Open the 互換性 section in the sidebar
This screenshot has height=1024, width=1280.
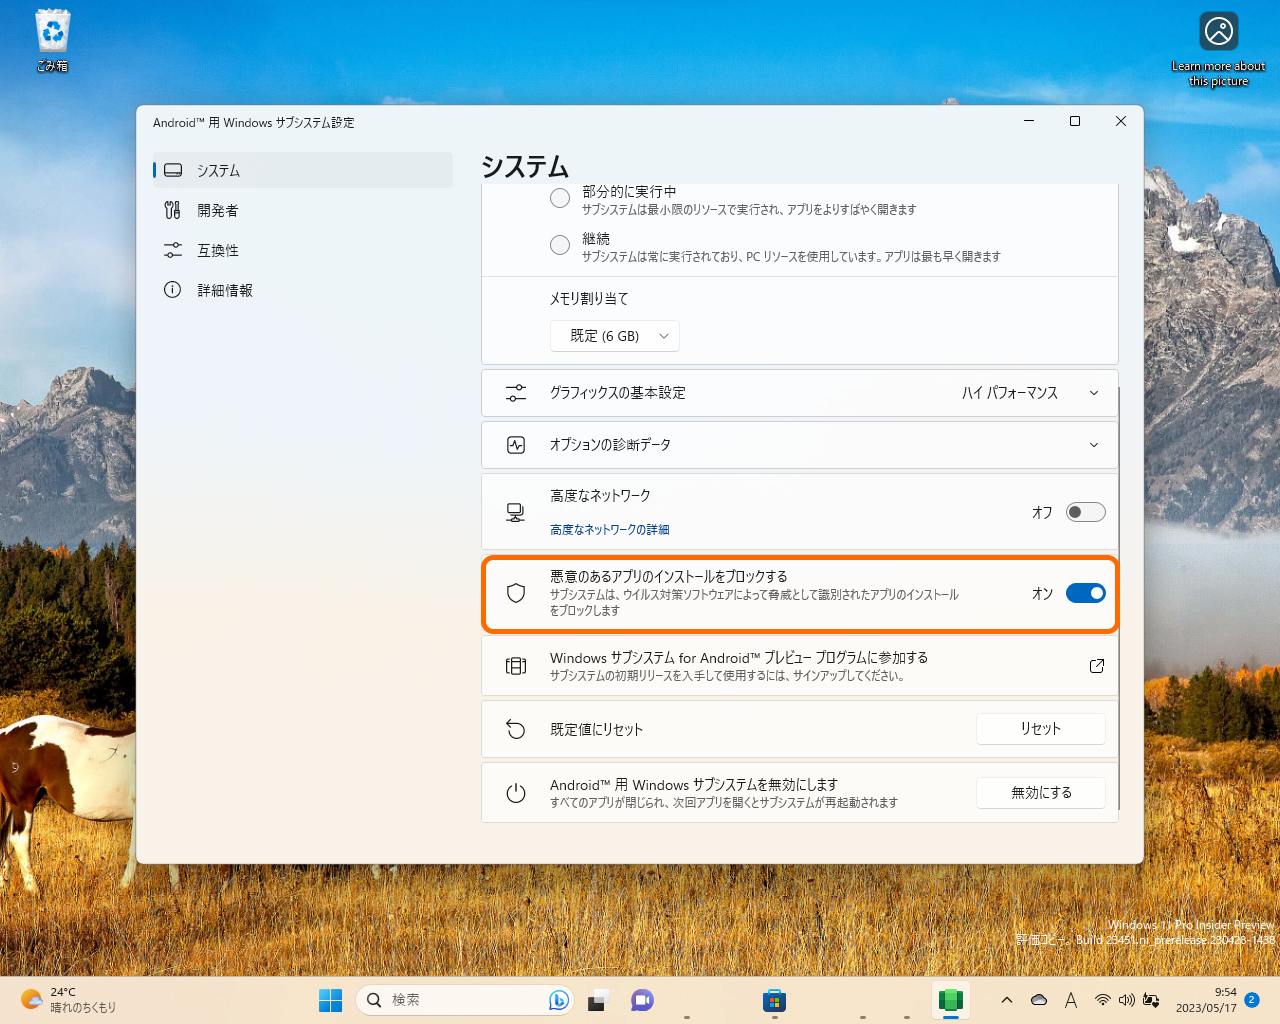coord(216,250)
